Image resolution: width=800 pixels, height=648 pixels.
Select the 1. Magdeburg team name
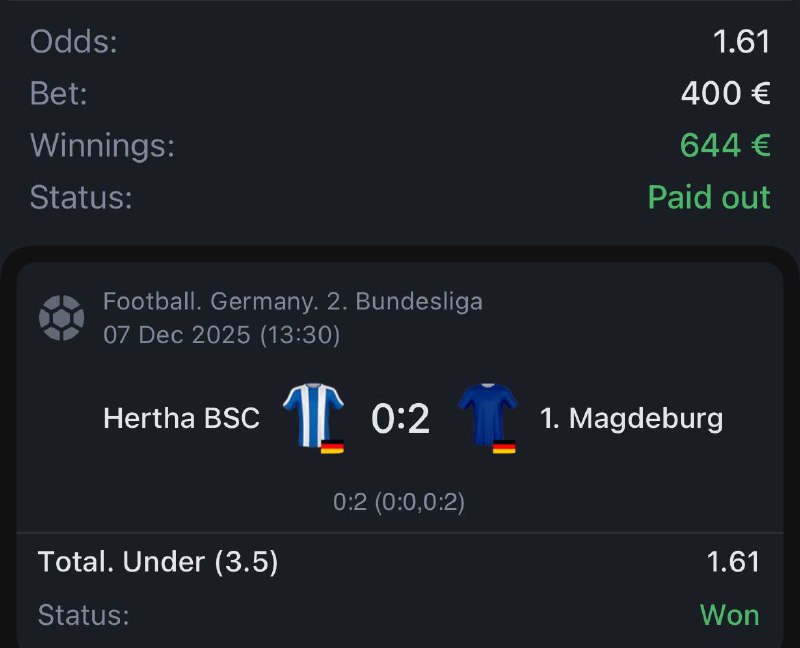[631, 418]
